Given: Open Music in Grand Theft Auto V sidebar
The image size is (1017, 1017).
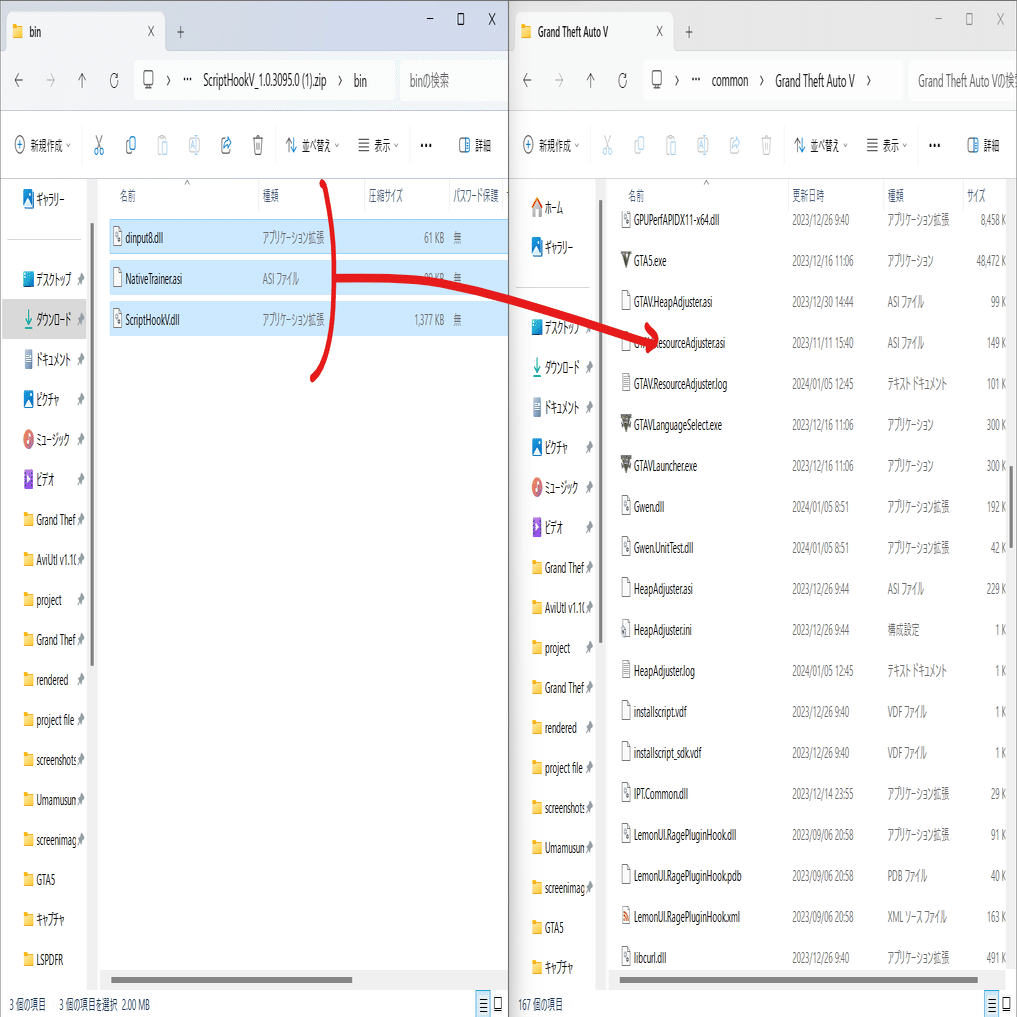Looking at the screenshot, I should click(555, 487).
